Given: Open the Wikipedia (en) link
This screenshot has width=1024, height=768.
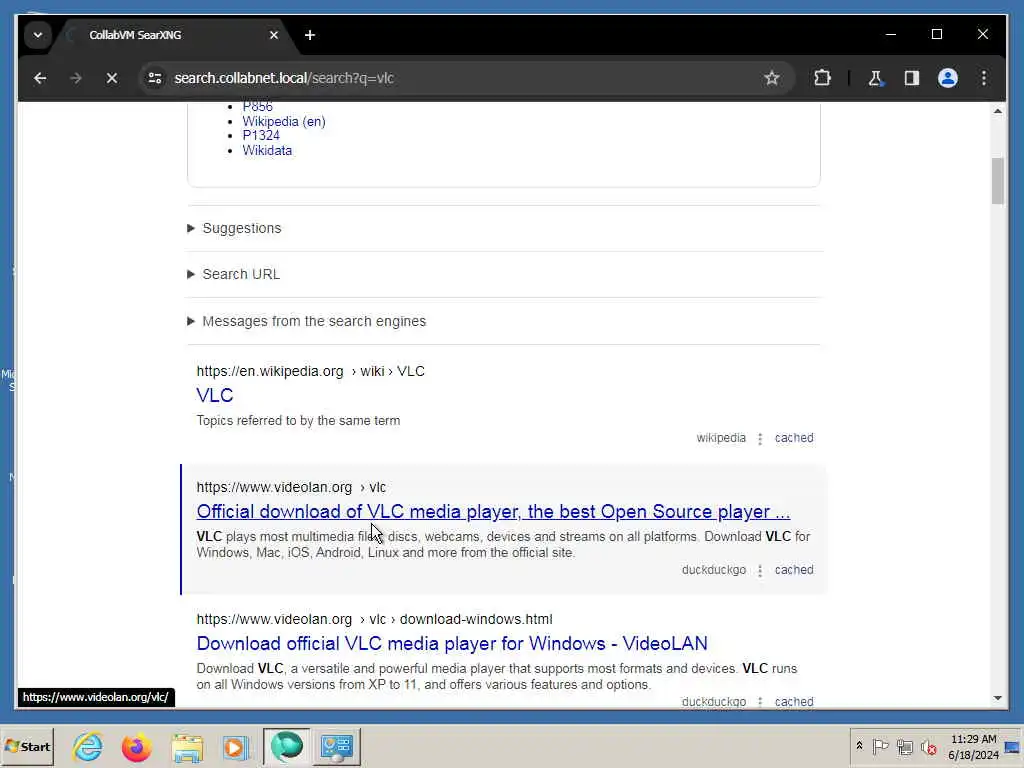Looking at the screenshot, I should (x=283, y=121).
